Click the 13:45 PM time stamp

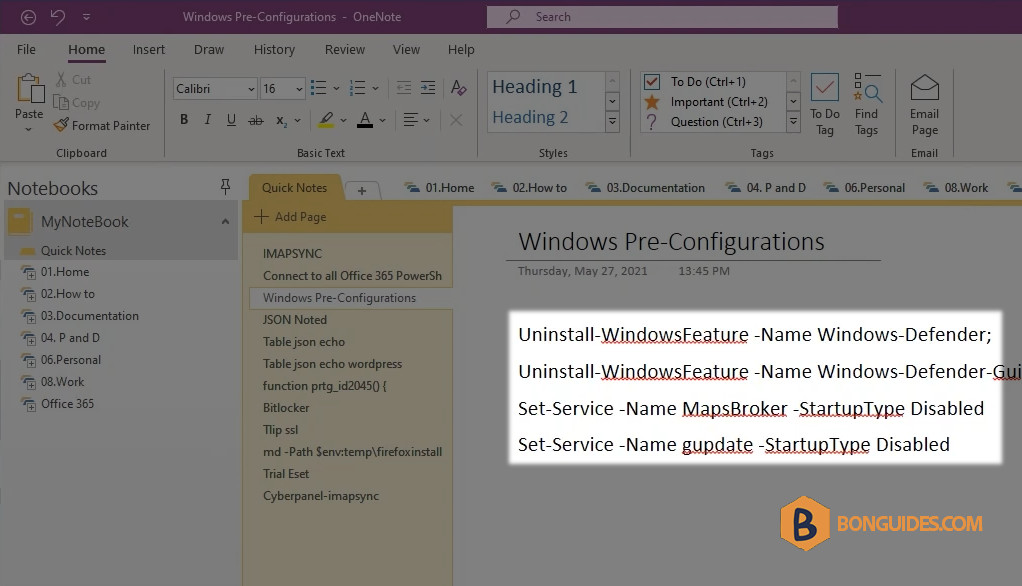(704, 271)
